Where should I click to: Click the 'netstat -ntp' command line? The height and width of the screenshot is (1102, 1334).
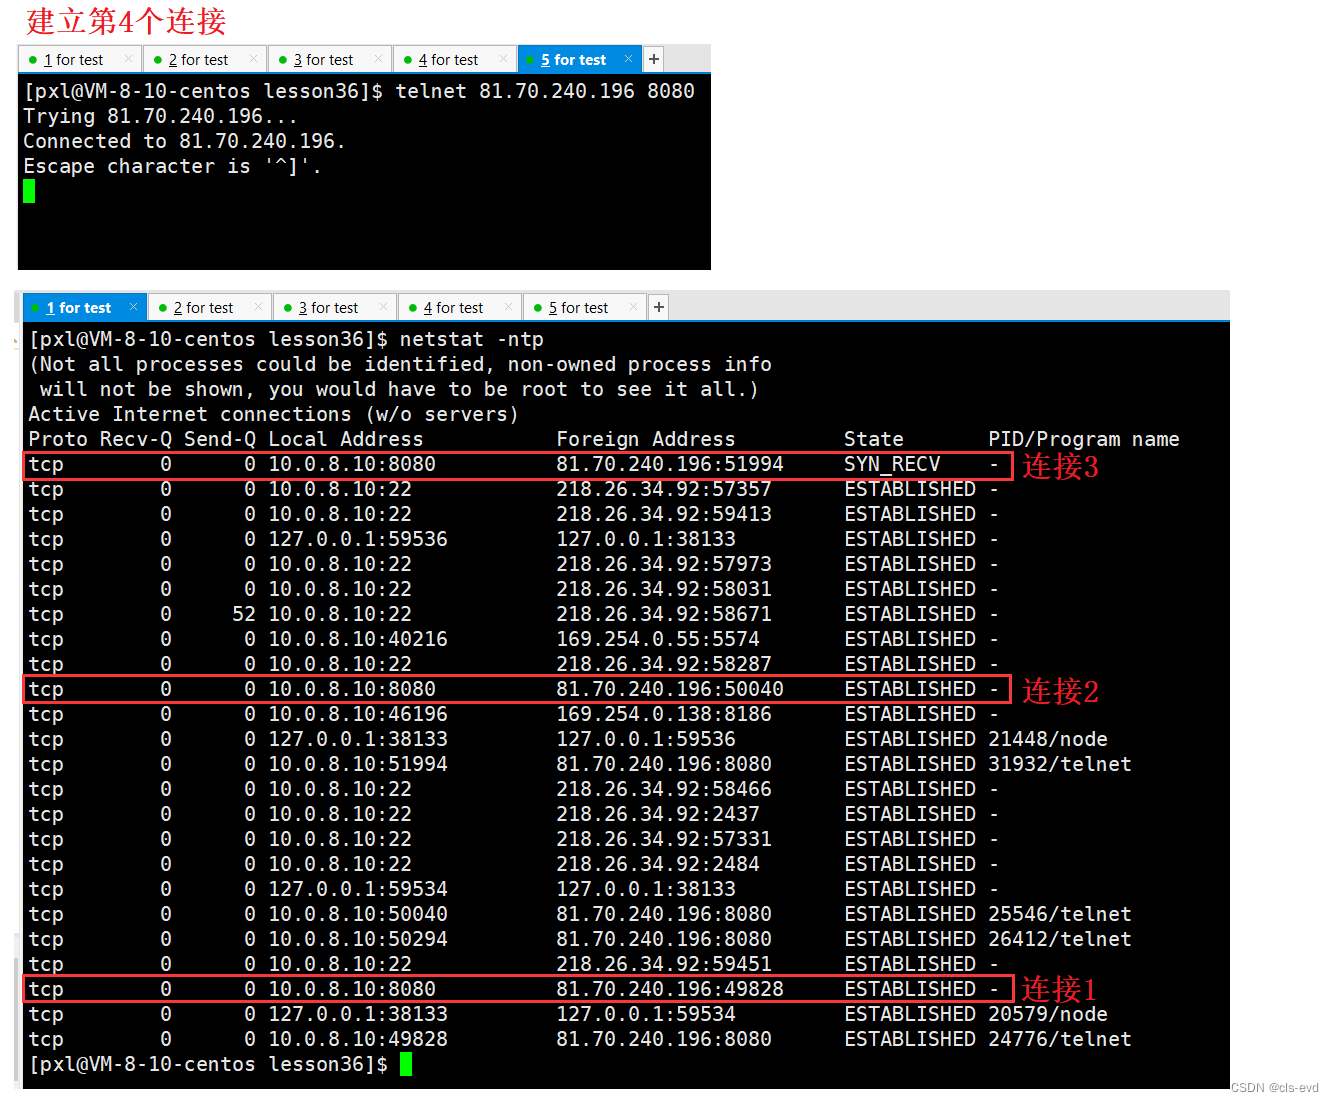click(286, 339)
